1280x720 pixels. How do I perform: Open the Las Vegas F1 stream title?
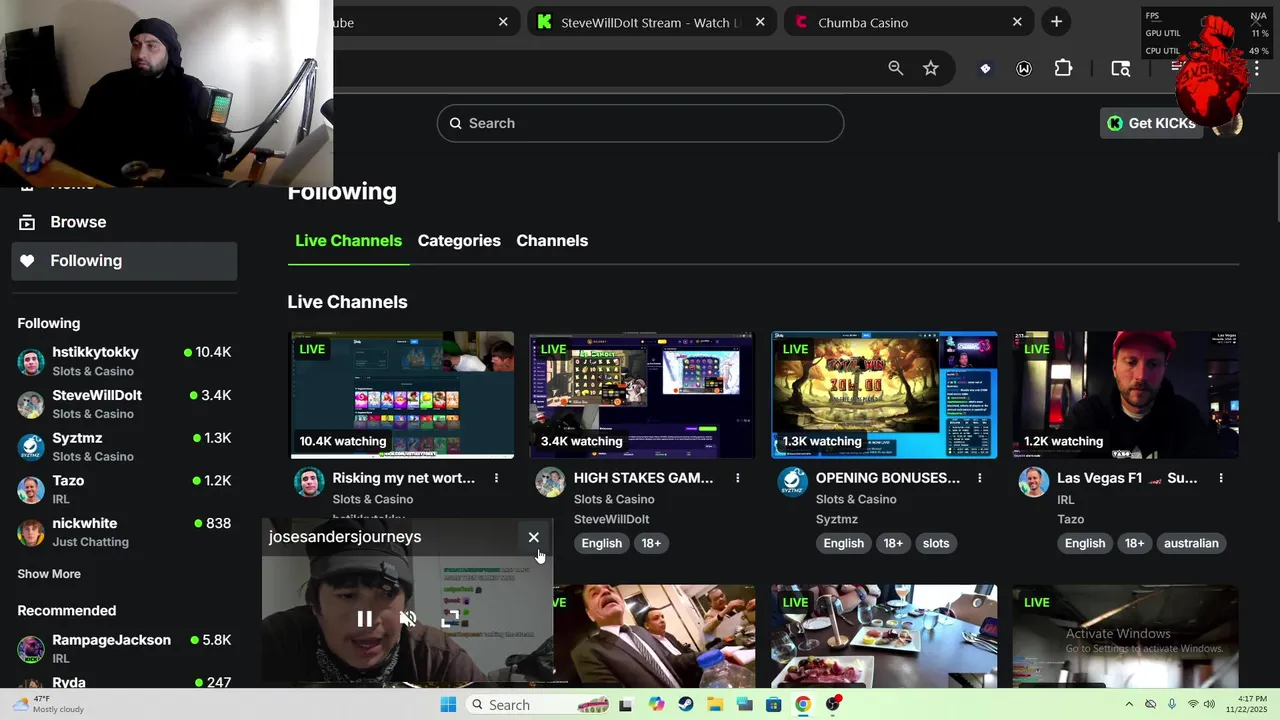(x=1127, y=478)
